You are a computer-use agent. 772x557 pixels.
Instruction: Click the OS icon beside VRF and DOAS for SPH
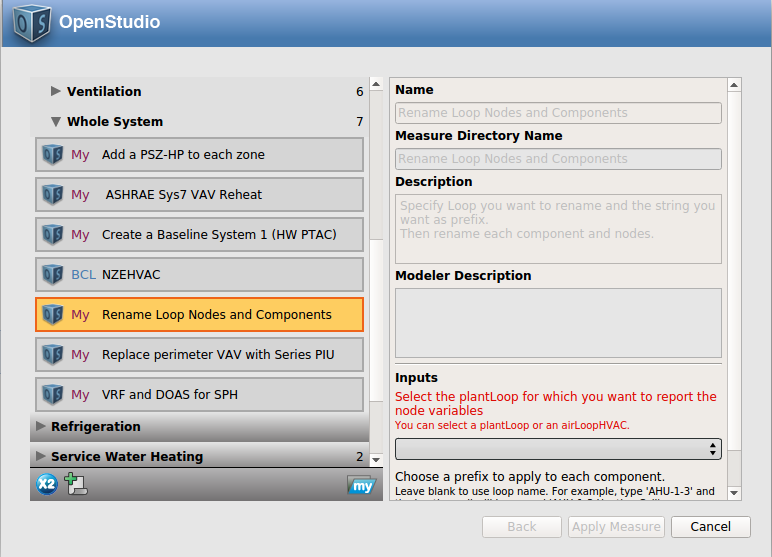click(53, 394)
